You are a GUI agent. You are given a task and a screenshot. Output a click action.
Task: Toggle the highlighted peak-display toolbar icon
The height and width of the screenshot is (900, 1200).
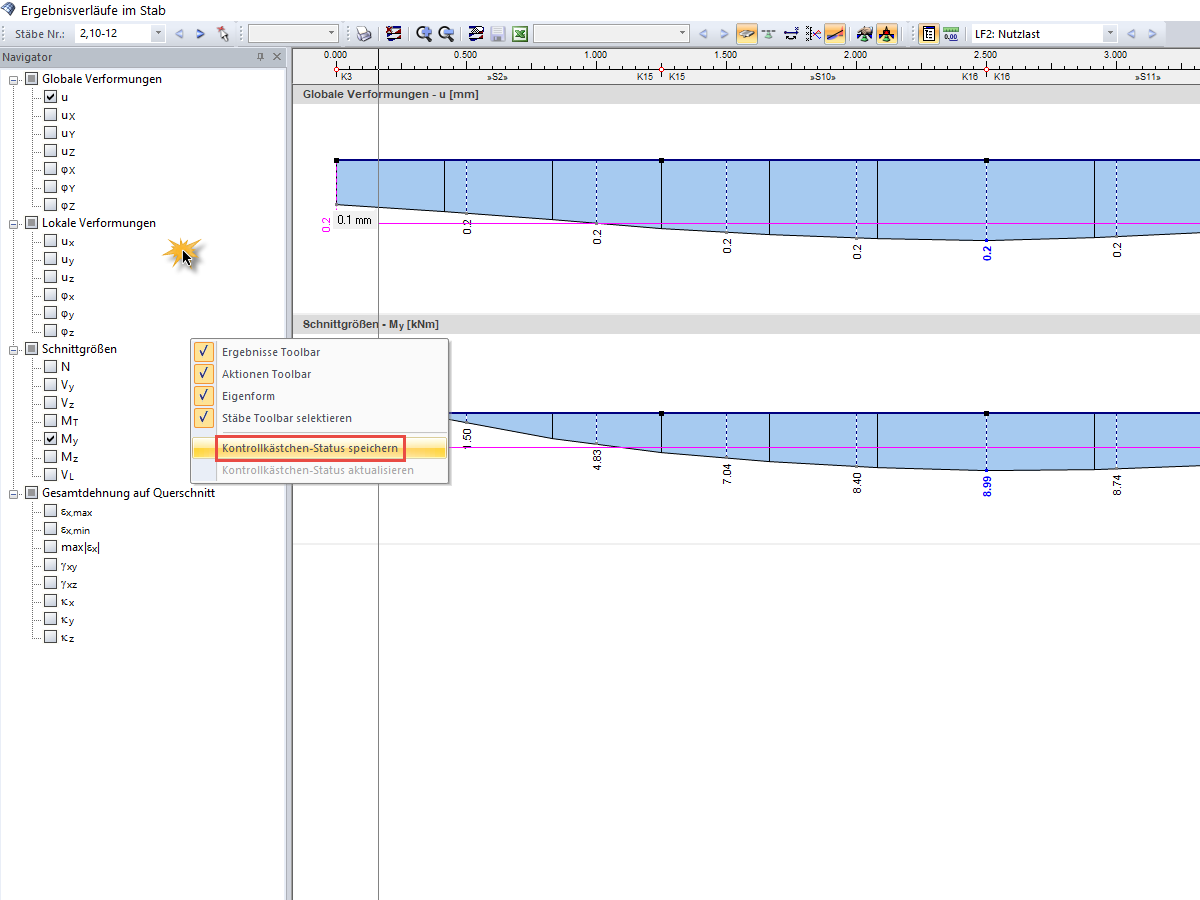886,34
